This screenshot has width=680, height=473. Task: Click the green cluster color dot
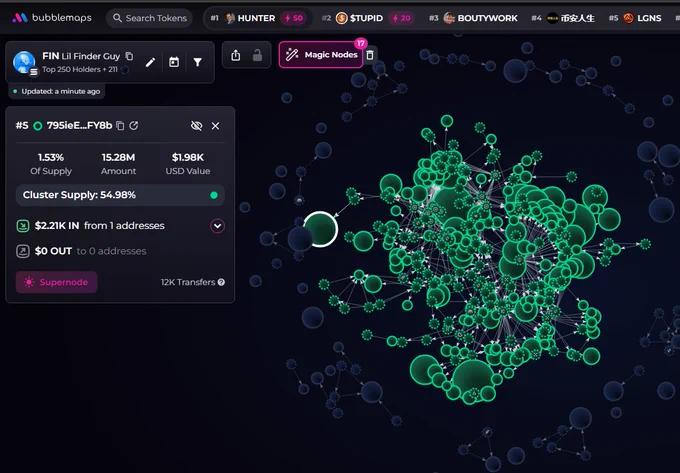coord(214,195)
